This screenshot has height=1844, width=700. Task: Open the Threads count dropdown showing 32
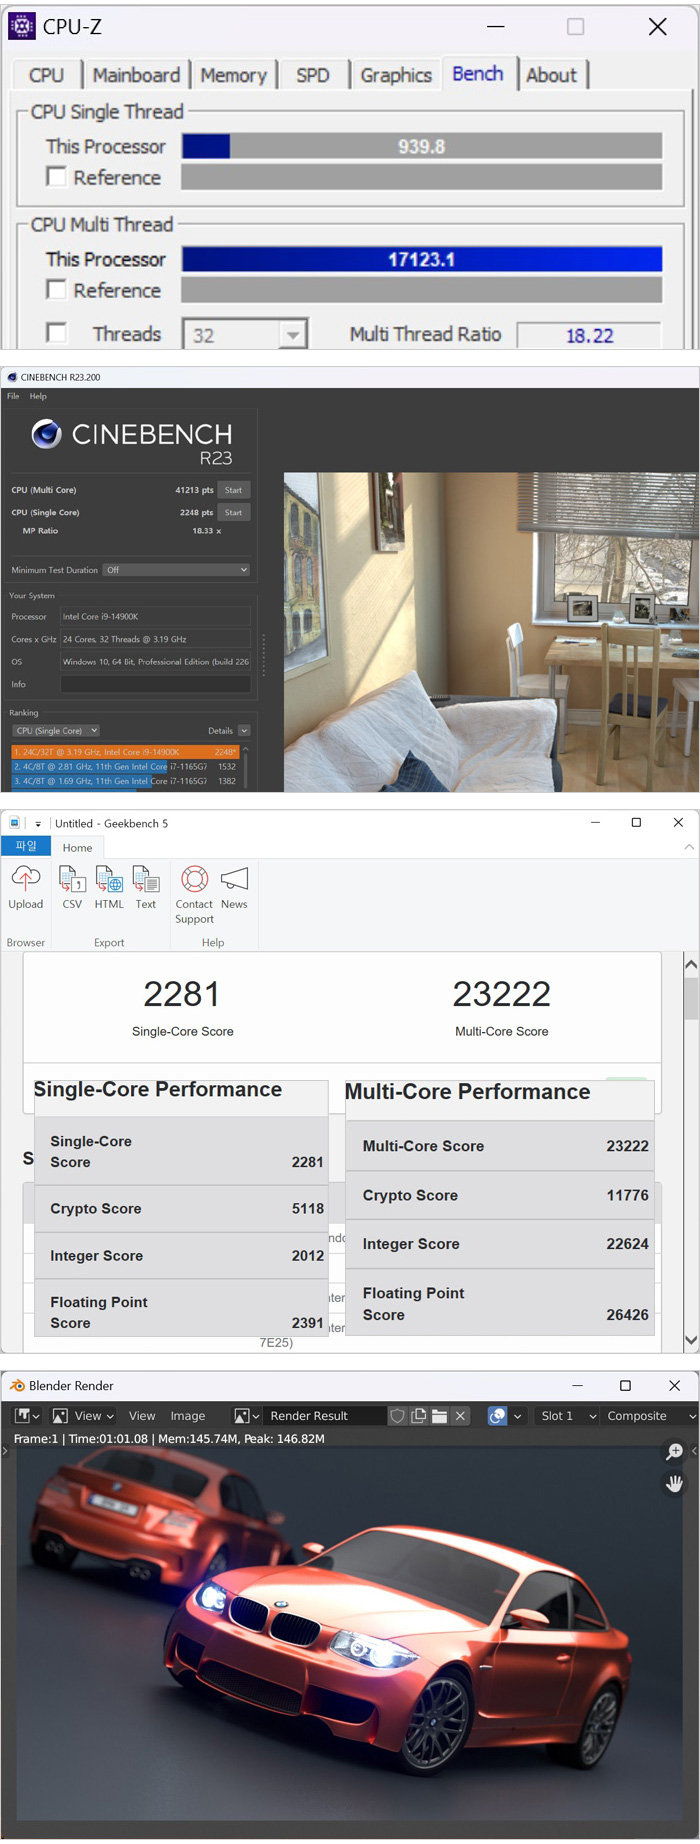click(x=292, y=335)
